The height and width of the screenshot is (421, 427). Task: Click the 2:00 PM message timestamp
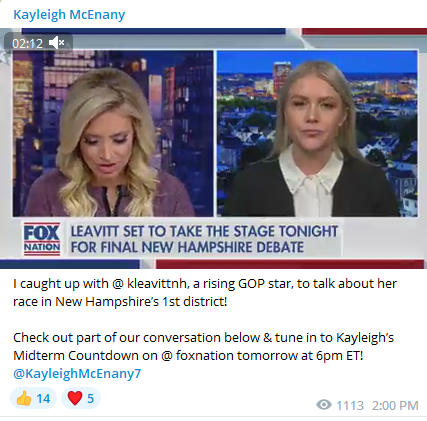[x=395, y=405]
